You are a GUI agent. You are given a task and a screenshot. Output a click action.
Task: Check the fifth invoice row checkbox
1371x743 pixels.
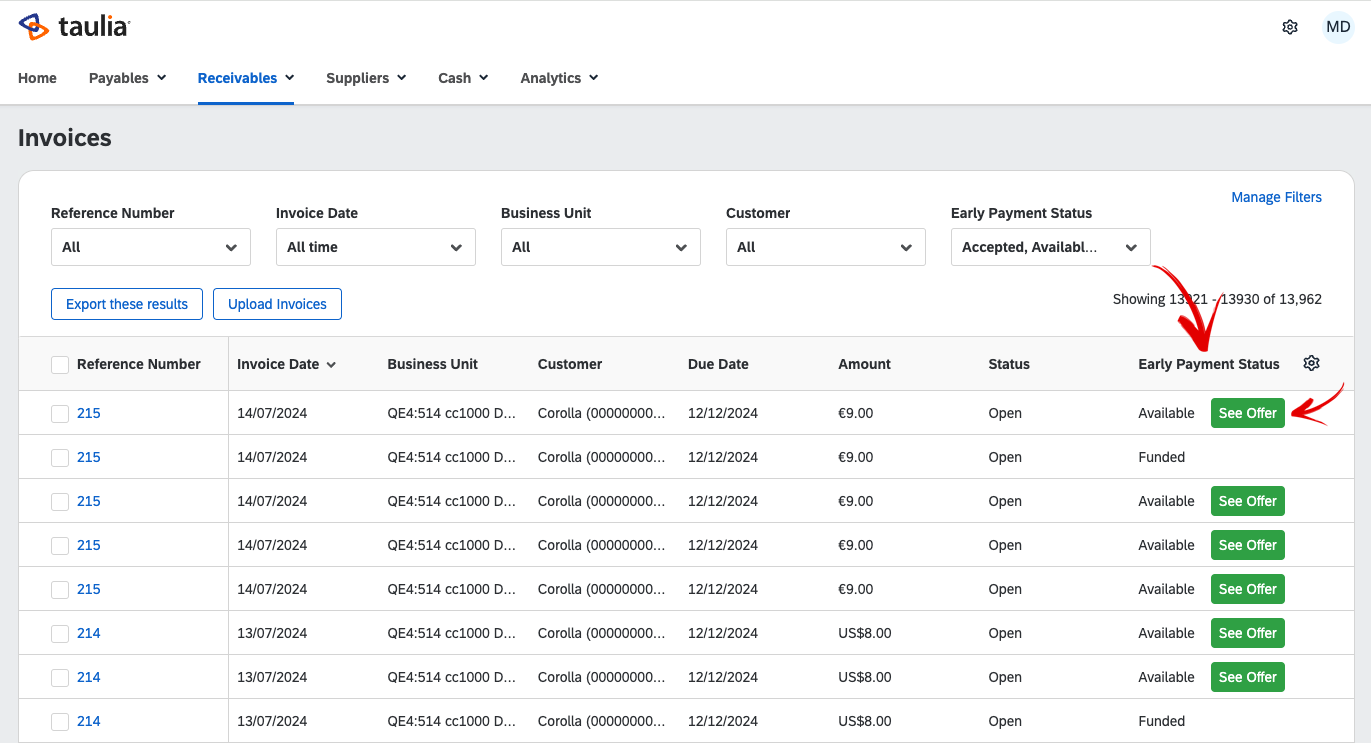pyautogui.click(x=60, y=589)
